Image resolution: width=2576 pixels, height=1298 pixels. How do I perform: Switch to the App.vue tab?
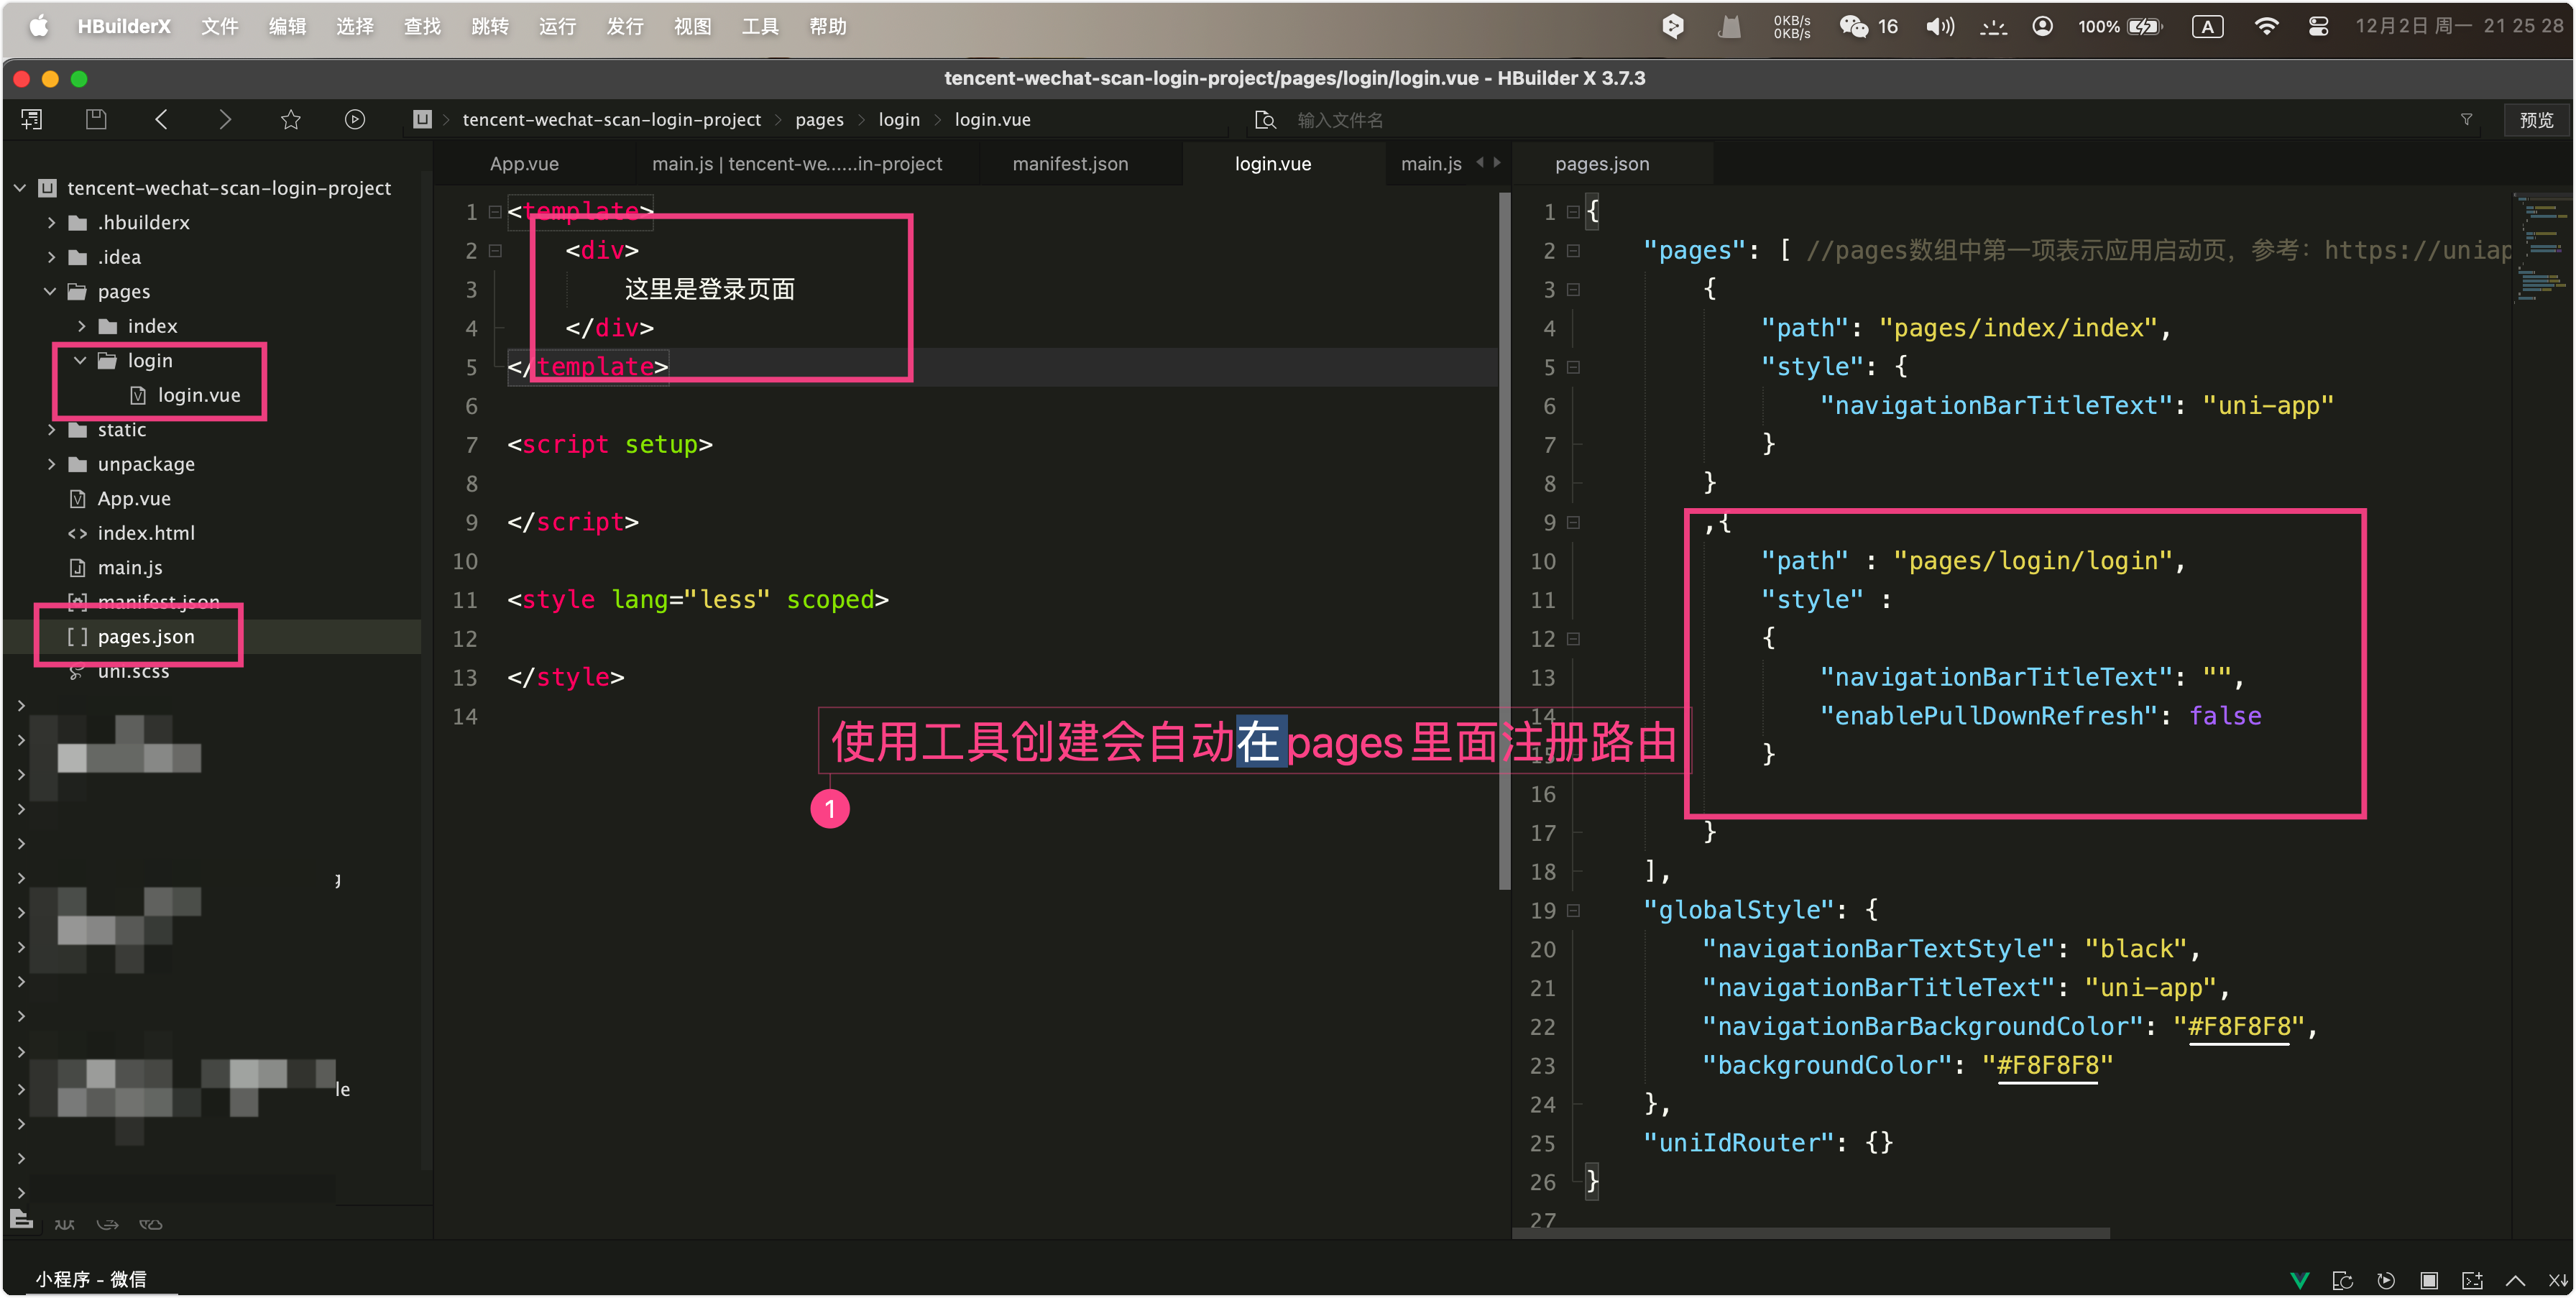point(524,163)
